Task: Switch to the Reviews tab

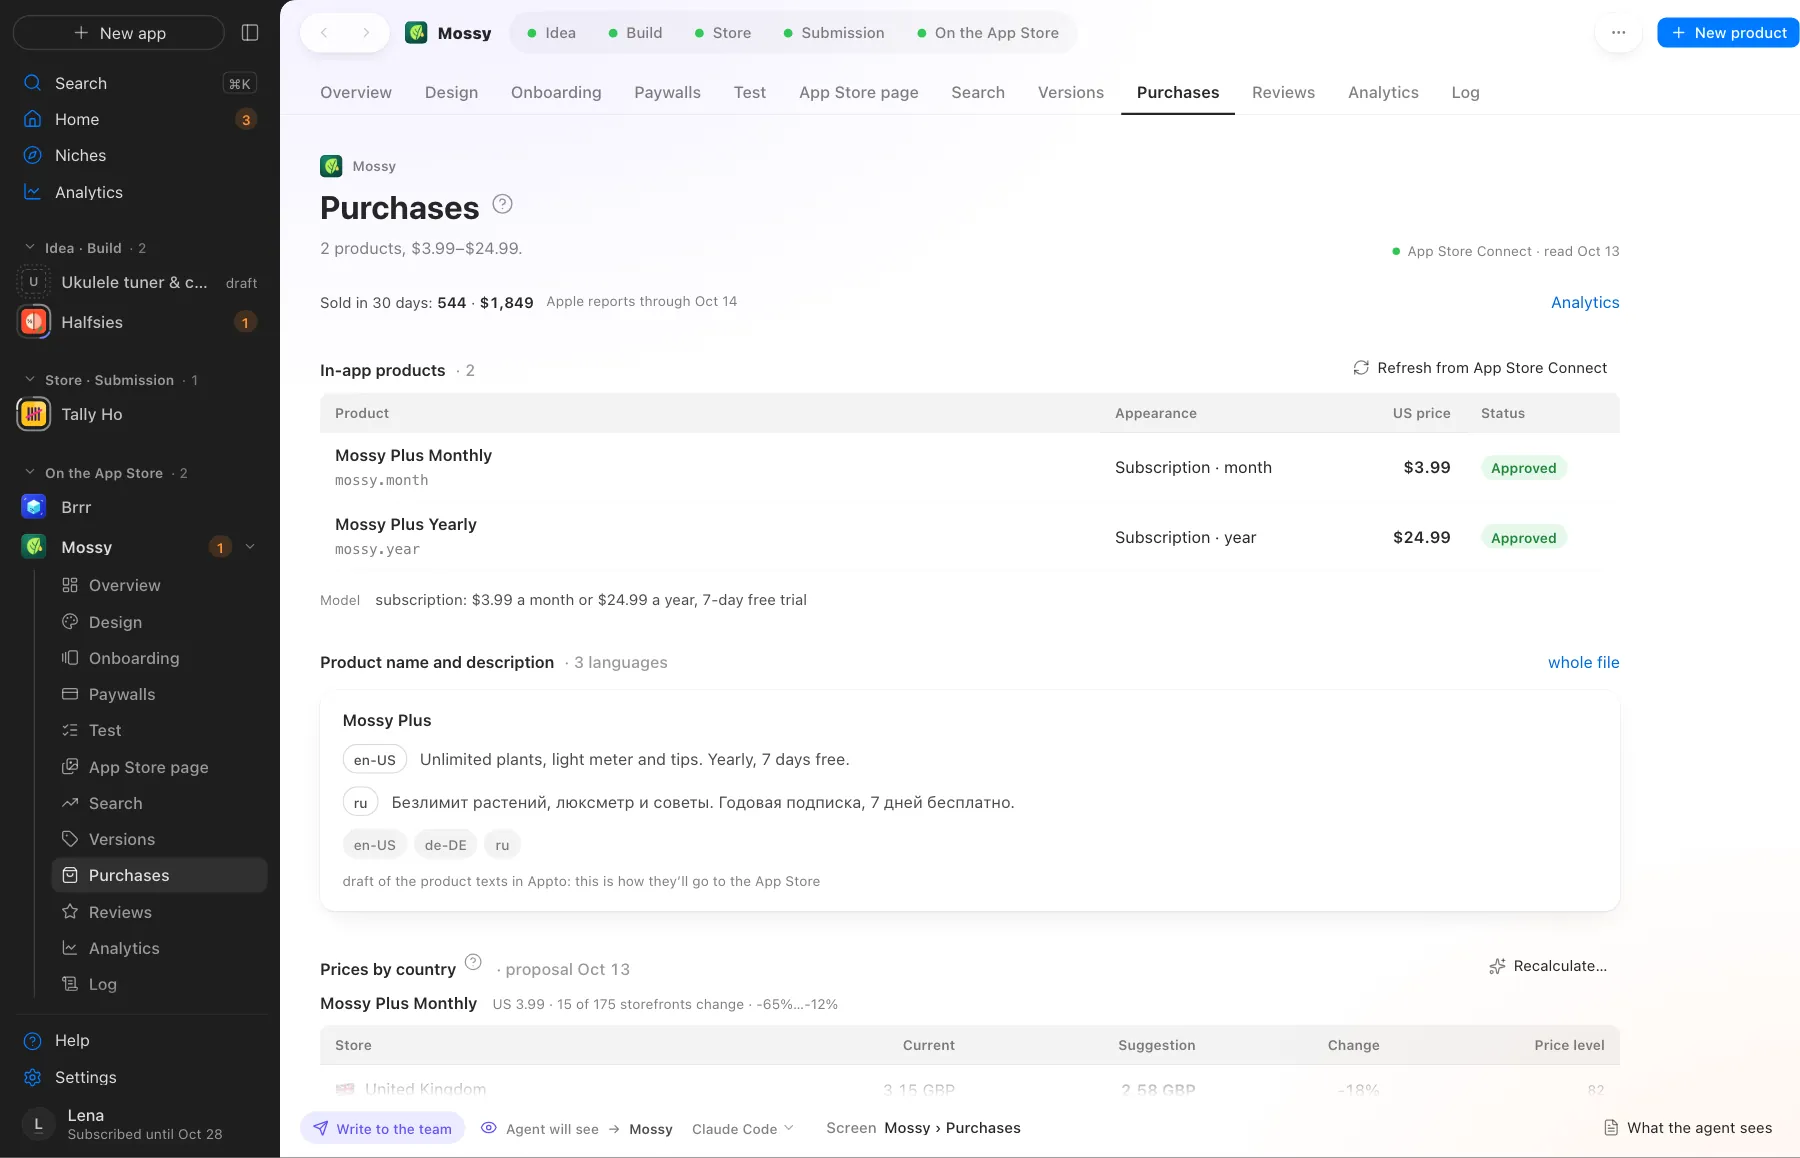Action: click(x=1283, y=92)
